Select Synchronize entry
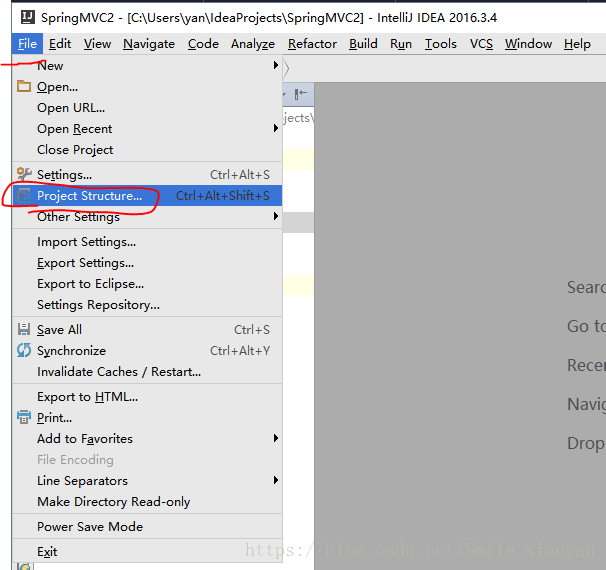Image resolution: width=606 pixels, height=570 pixels. pos(147,351)
